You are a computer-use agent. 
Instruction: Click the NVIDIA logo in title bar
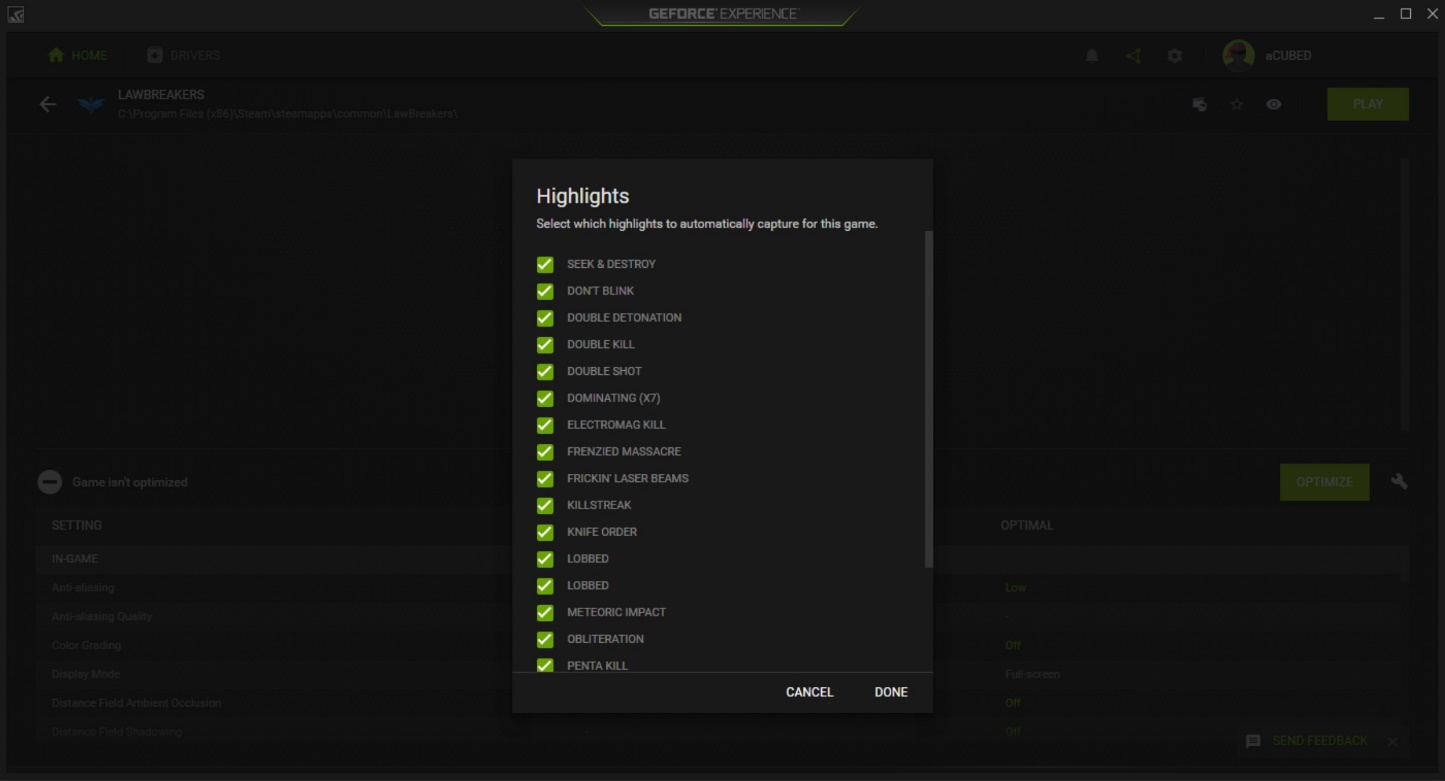point(15,14)
